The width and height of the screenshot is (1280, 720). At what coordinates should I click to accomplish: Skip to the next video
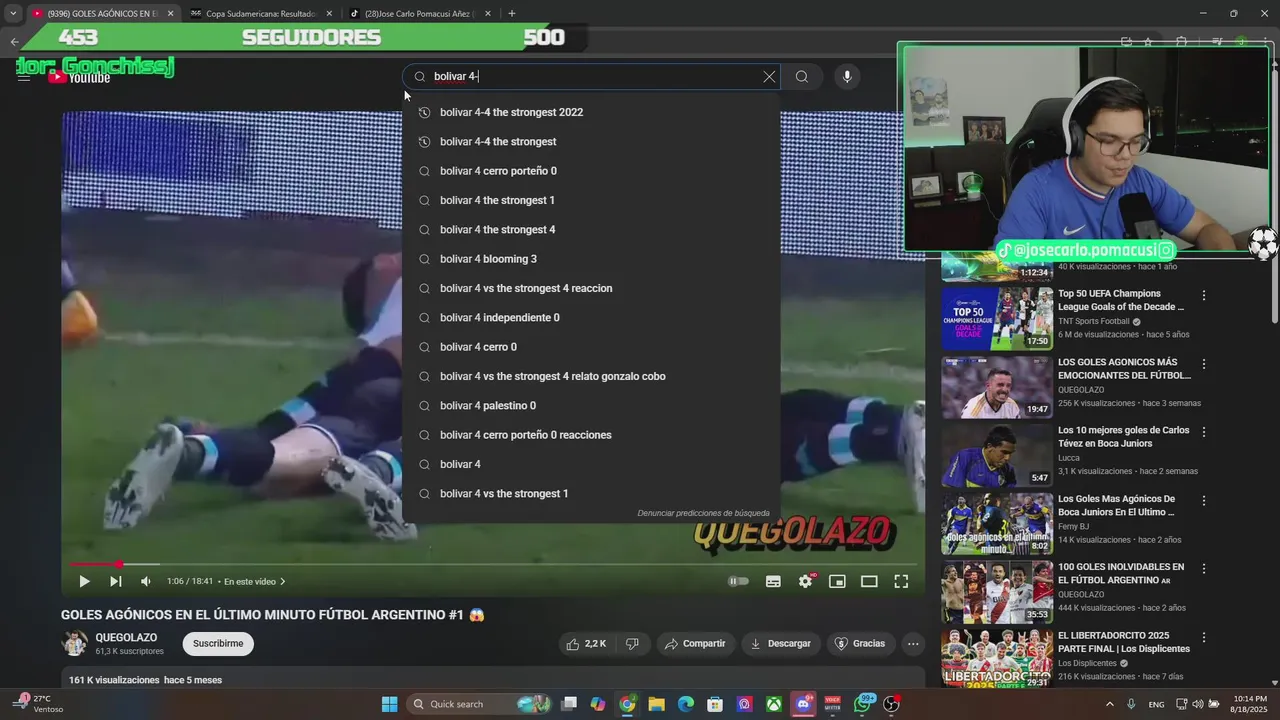coord(116,581)
